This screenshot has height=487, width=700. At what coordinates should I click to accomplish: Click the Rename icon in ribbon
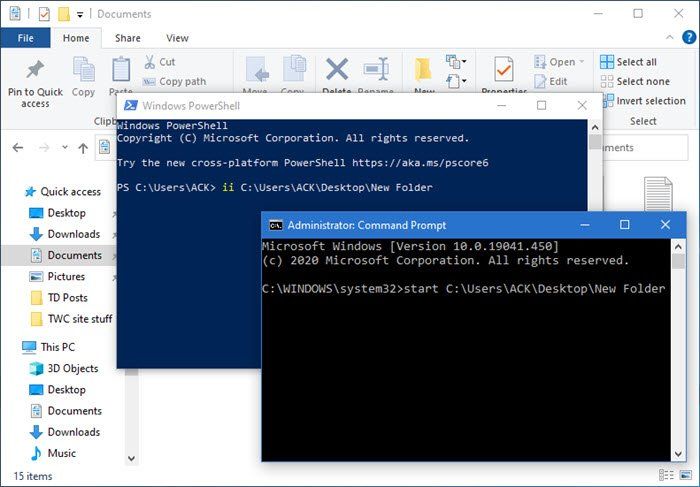pos(376,69)
